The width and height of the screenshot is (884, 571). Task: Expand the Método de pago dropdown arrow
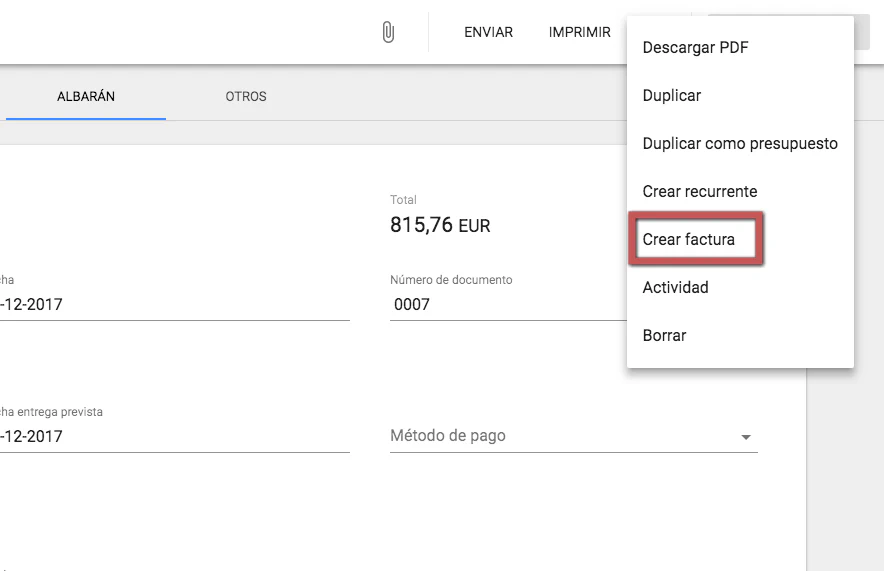[x=745, y=438]
